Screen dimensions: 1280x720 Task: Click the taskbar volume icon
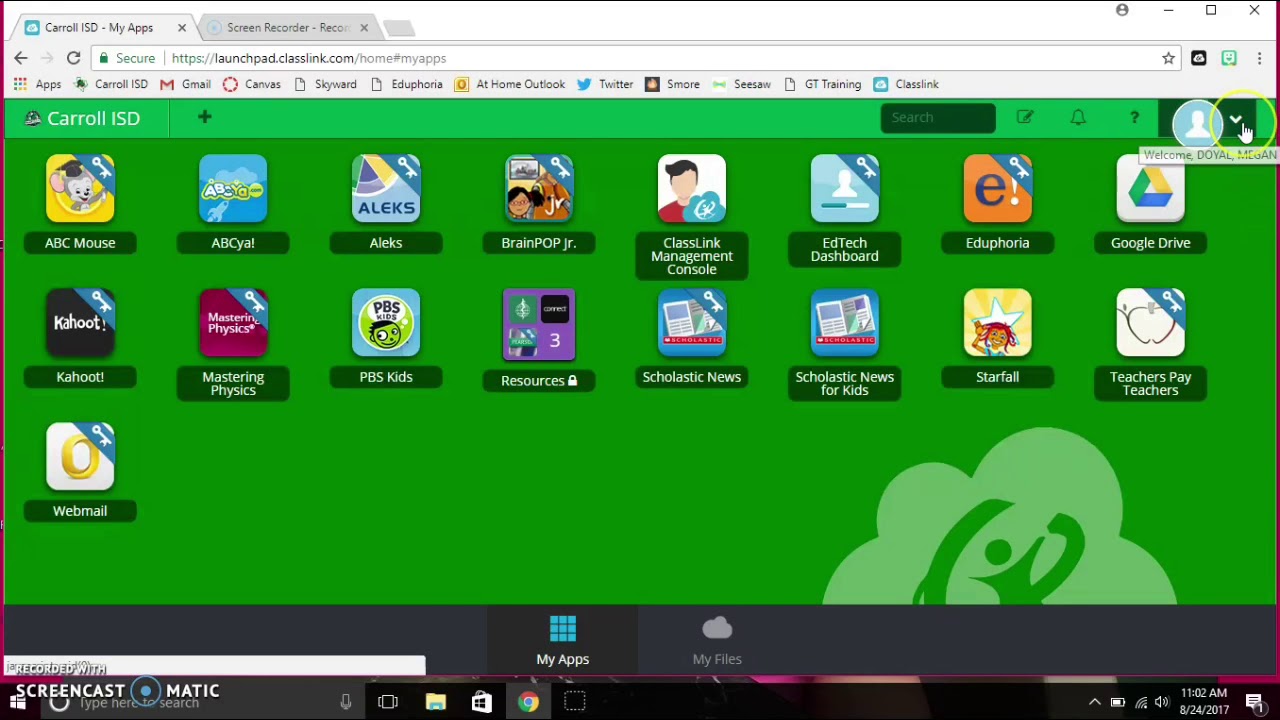pos(1162,702)
